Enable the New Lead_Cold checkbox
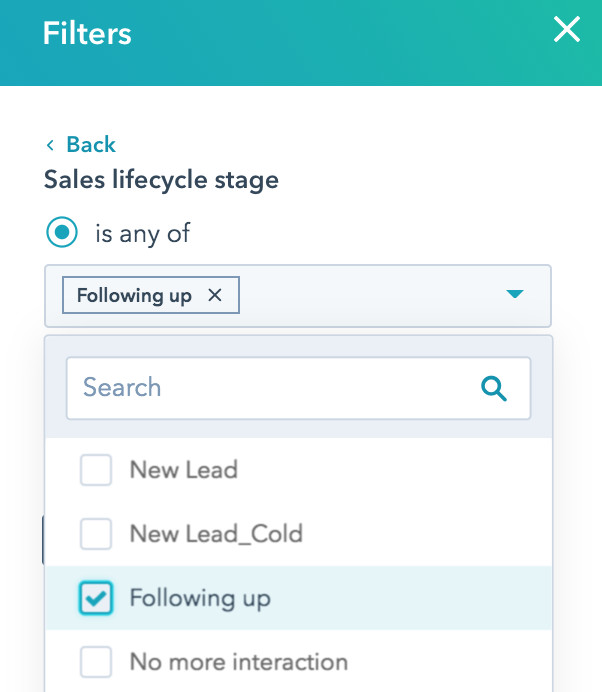The image size is (602, 692). [x=96, y=534]
